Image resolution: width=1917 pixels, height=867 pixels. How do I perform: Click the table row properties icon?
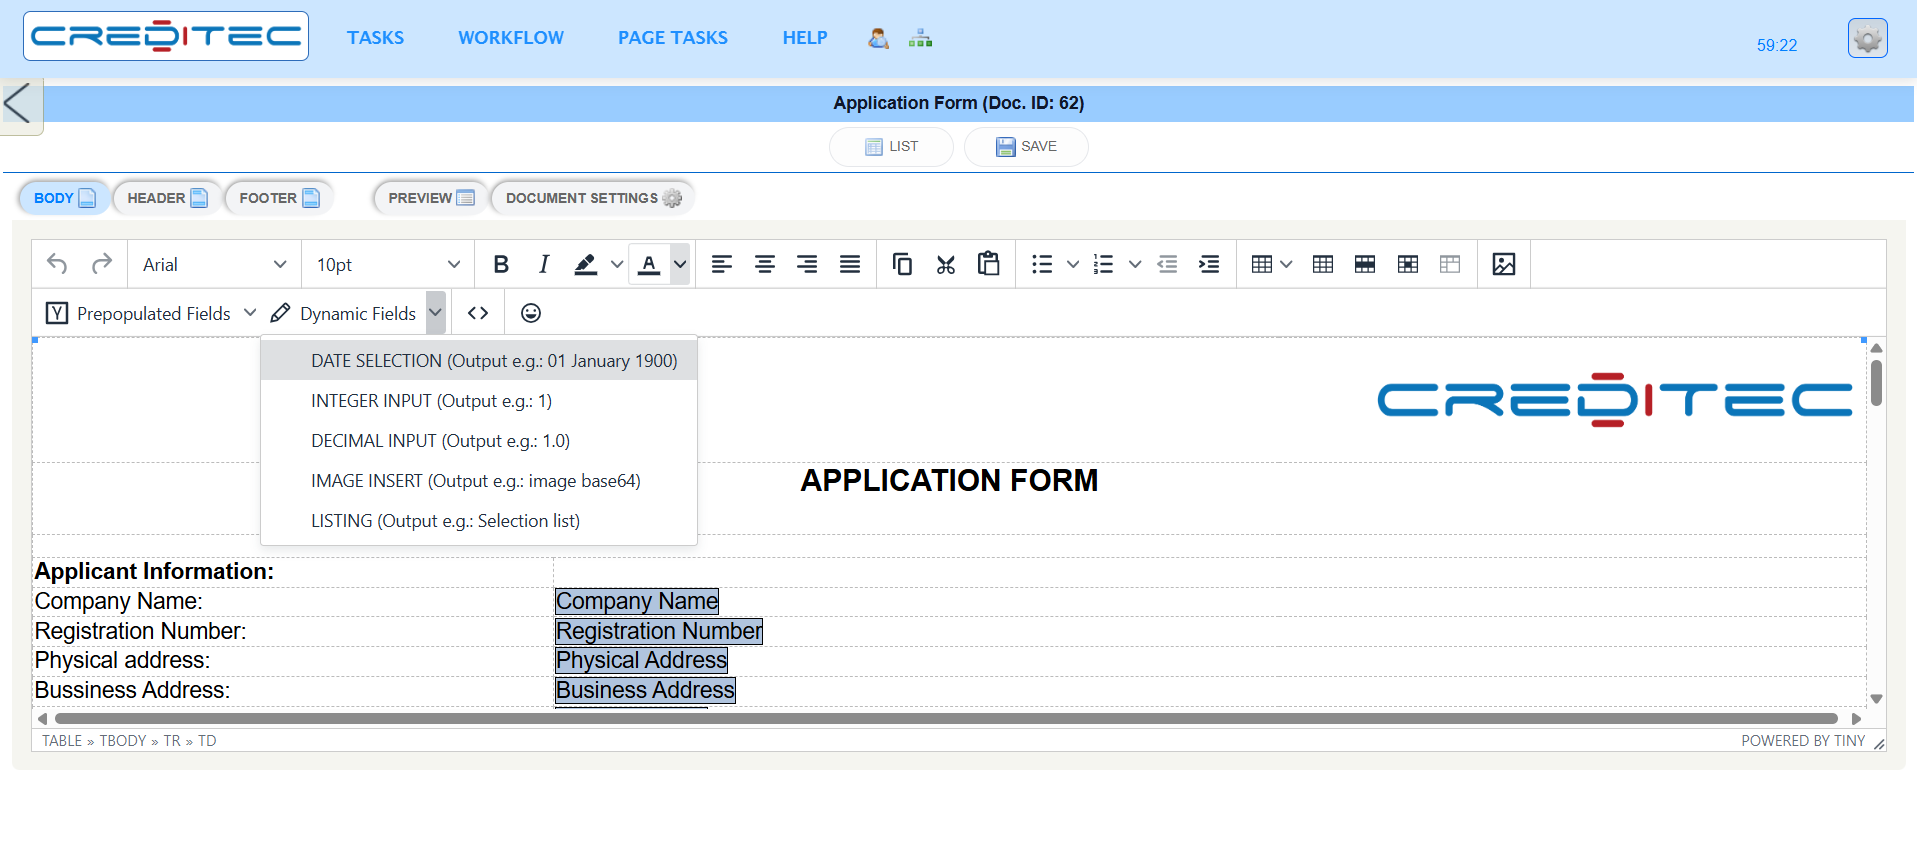pos(1365,264)
